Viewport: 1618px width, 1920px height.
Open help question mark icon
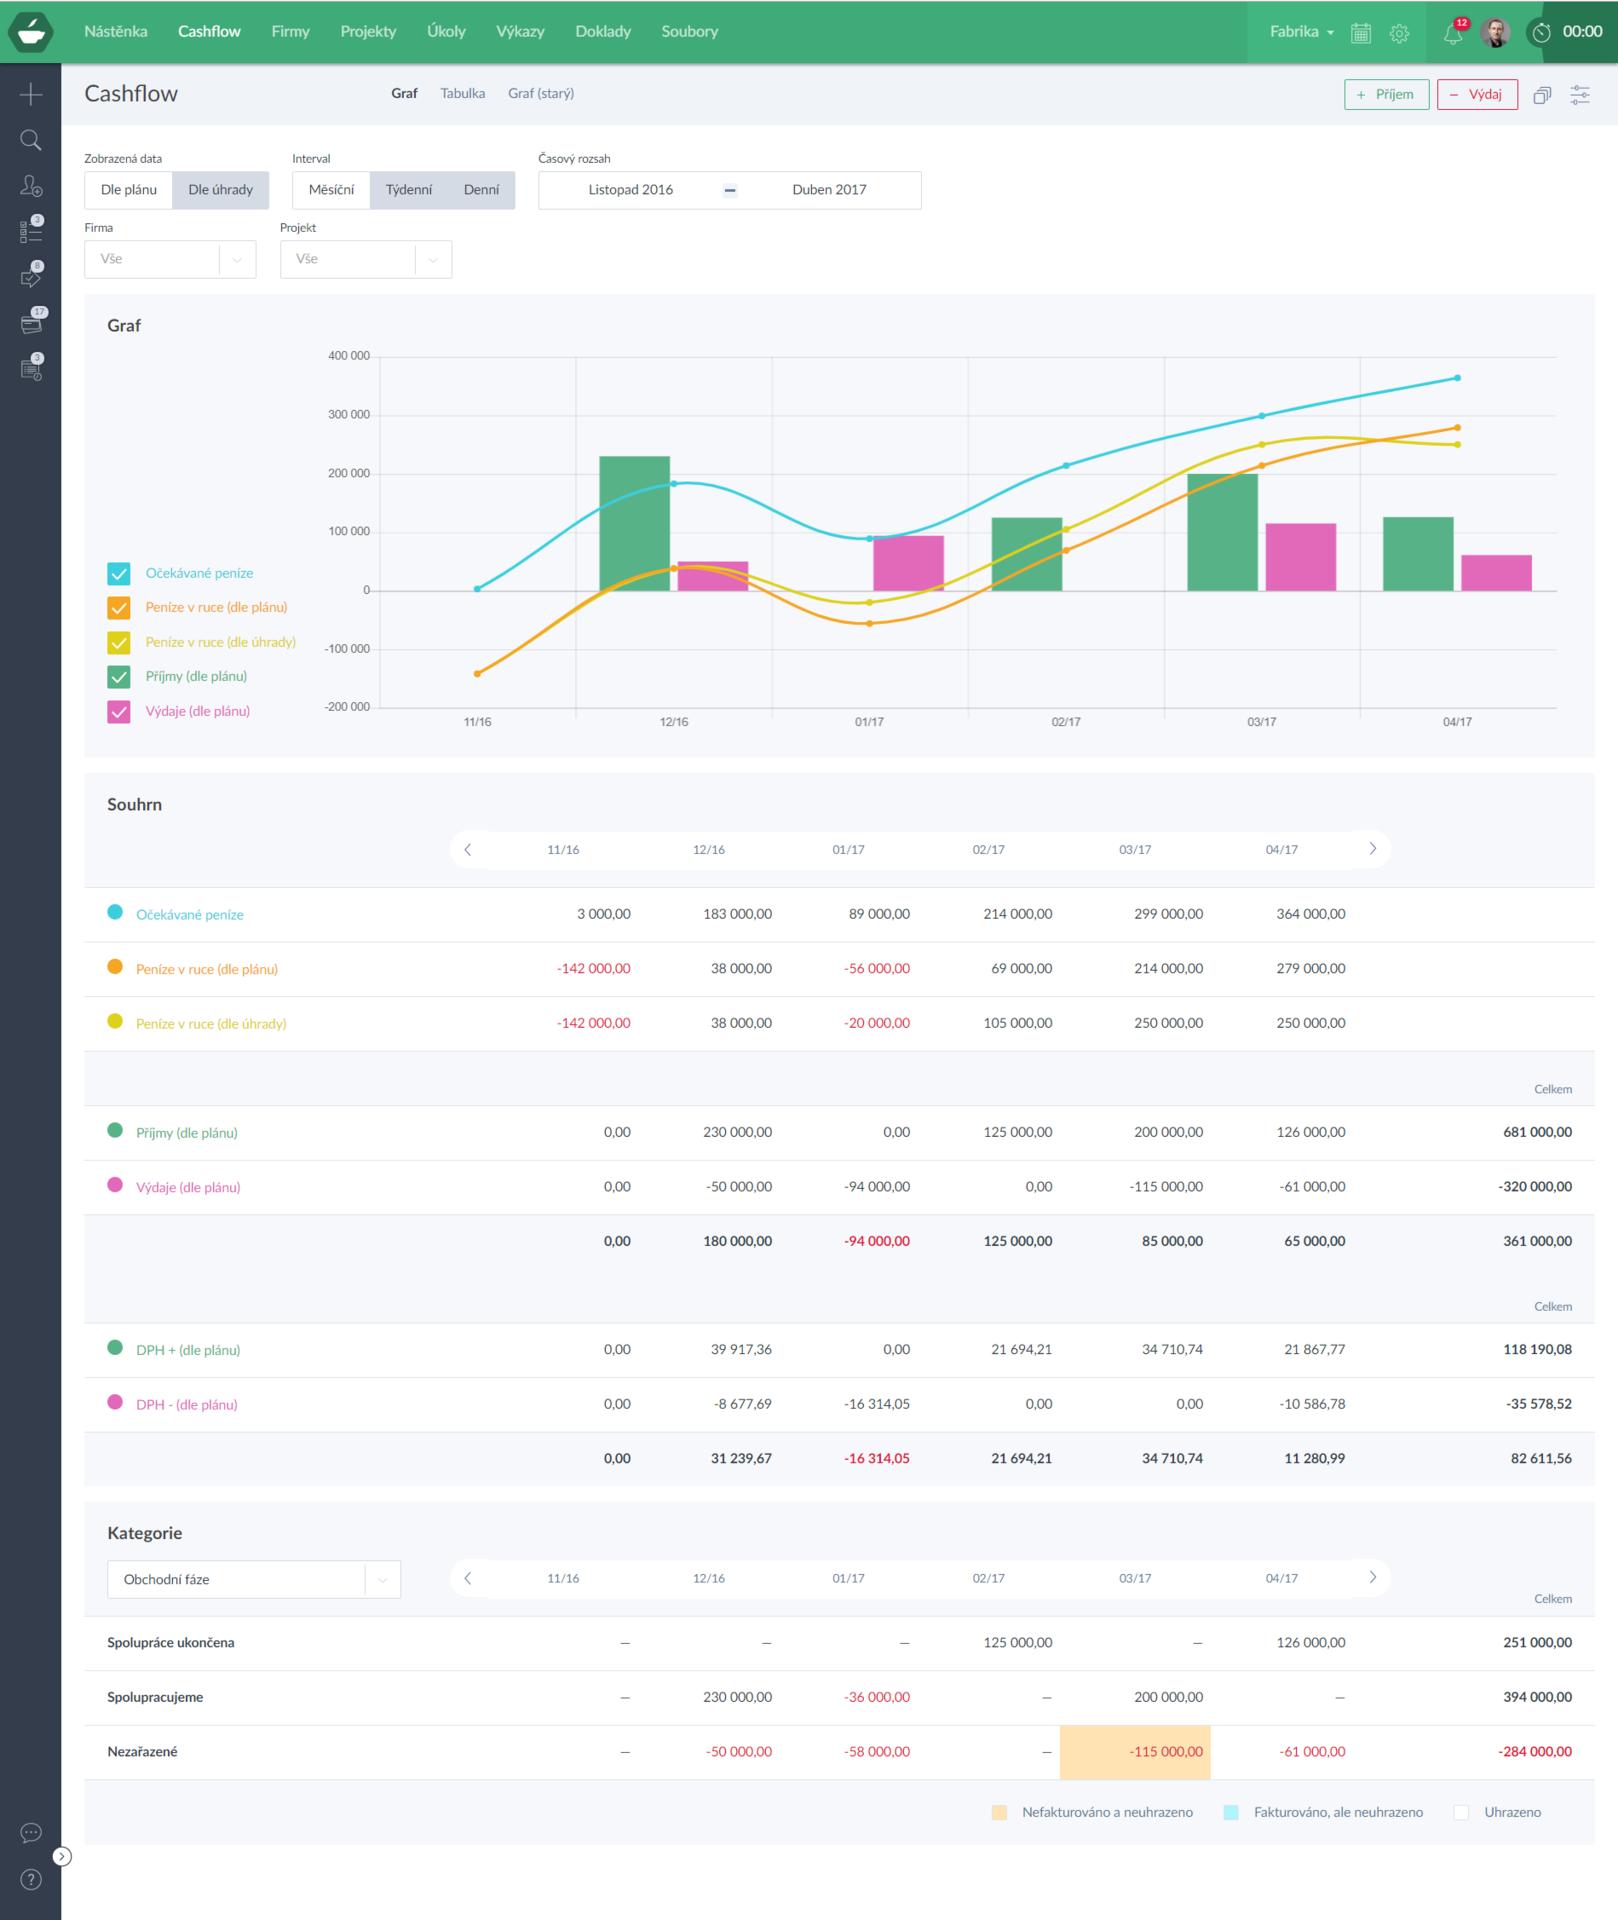pyautogui.click(x=31, y=1880)
